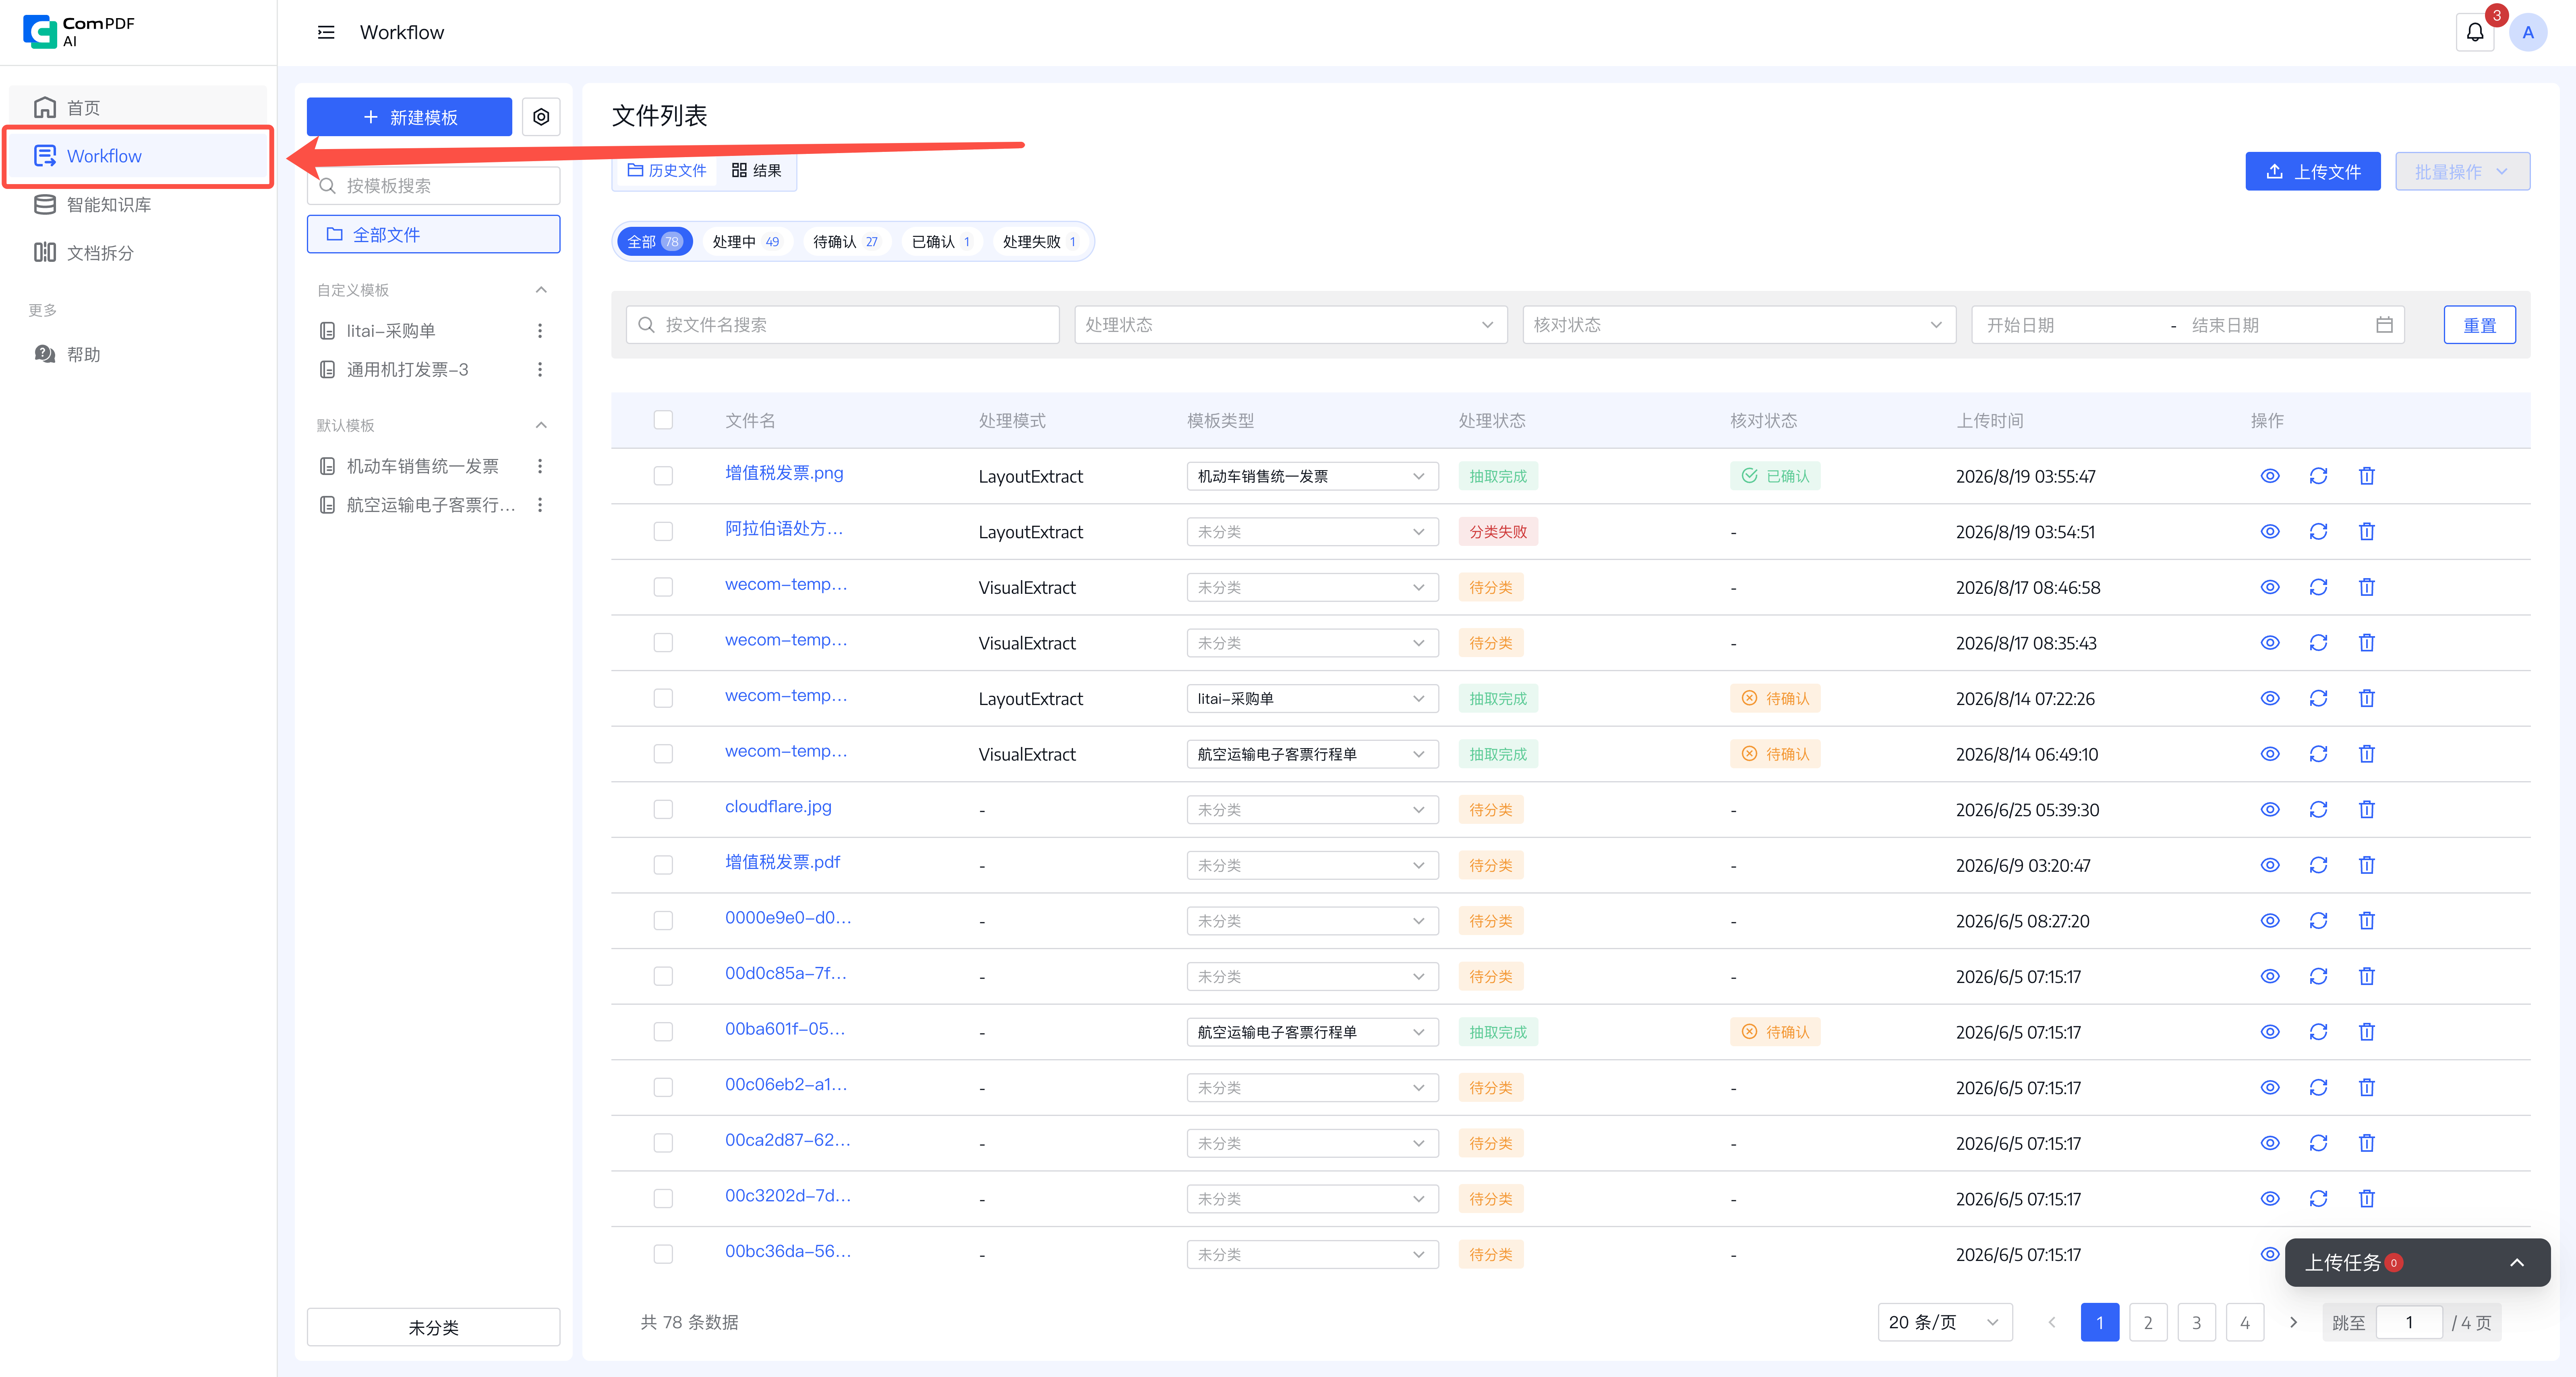Preview the 00ba601f-05 file with eye icon
The image size is (2576, 1377).
tap(2270, 1032)
